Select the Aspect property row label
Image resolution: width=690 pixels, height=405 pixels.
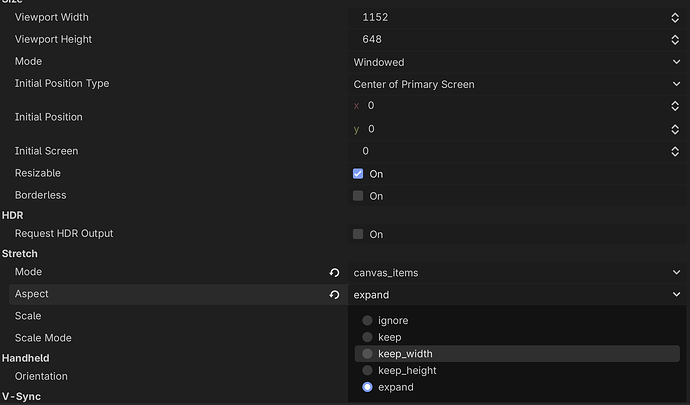point(31,294)
